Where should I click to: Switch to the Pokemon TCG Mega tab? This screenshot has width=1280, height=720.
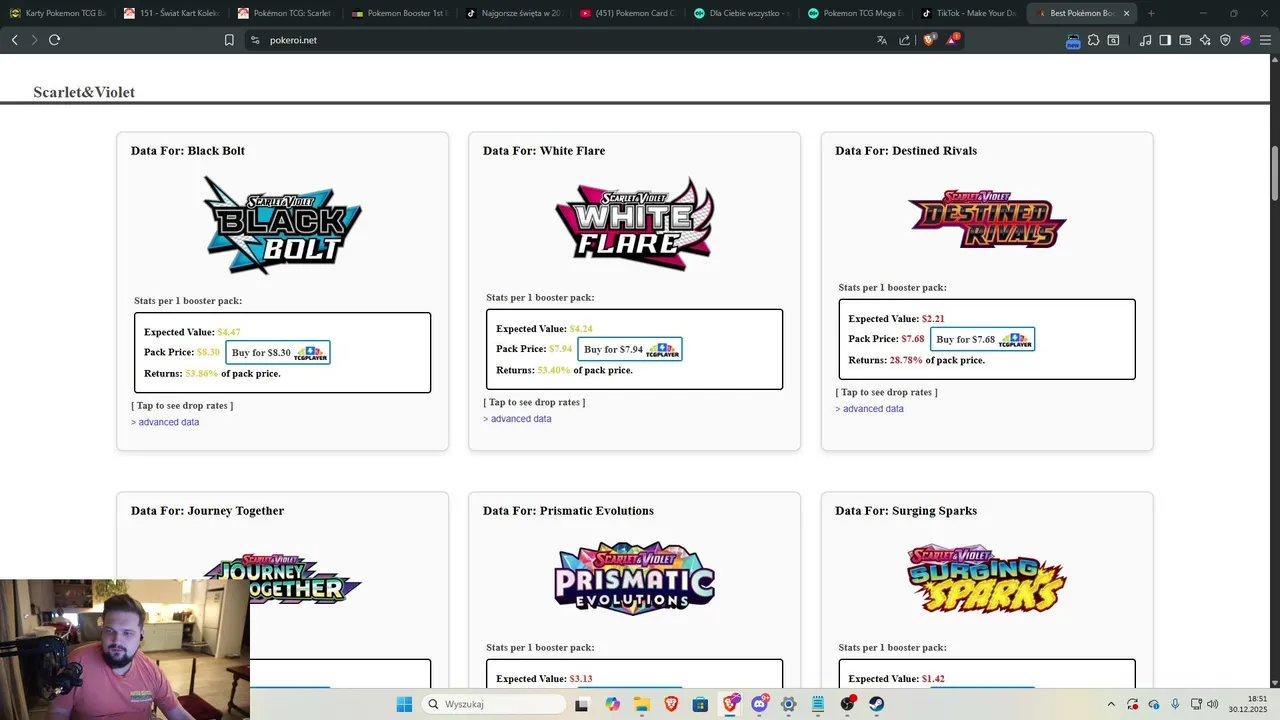pyautogui.click(x=855, y=13)
